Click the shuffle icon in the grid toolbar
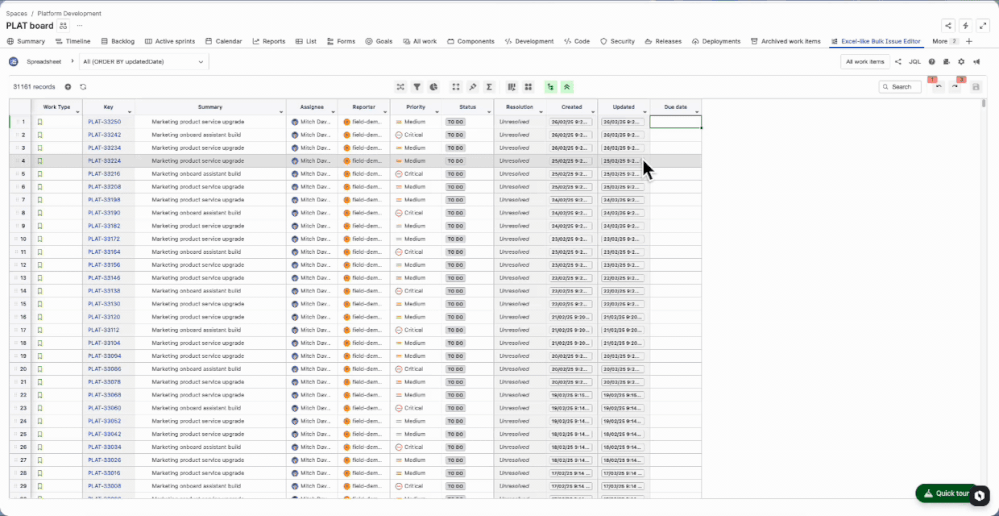Viewport: 999px width, 516px height. [400, 87]
